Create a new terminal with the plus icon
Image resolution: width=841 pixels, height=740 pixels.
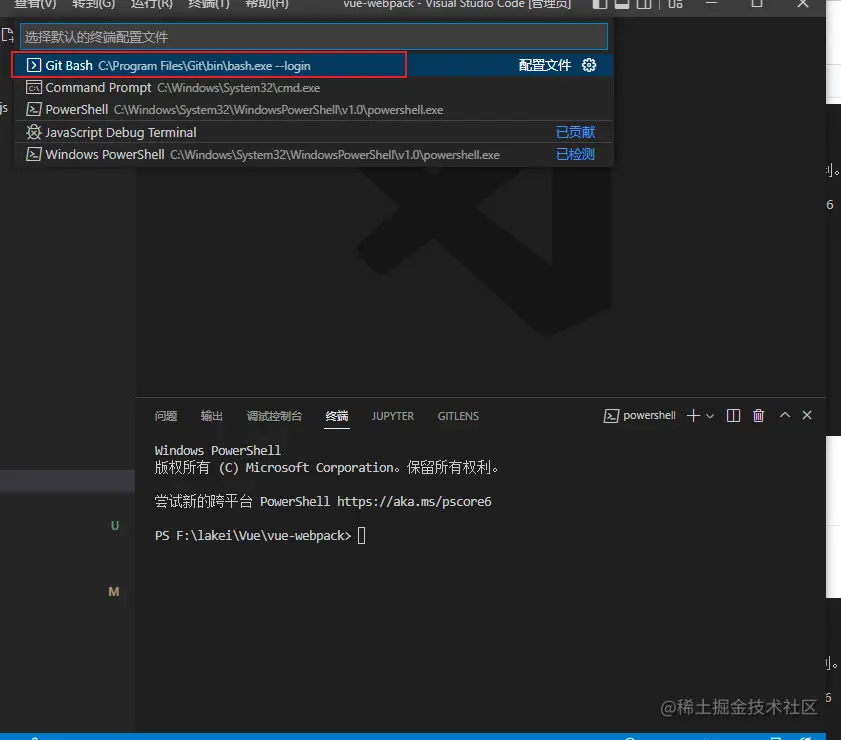pos(692,415)
